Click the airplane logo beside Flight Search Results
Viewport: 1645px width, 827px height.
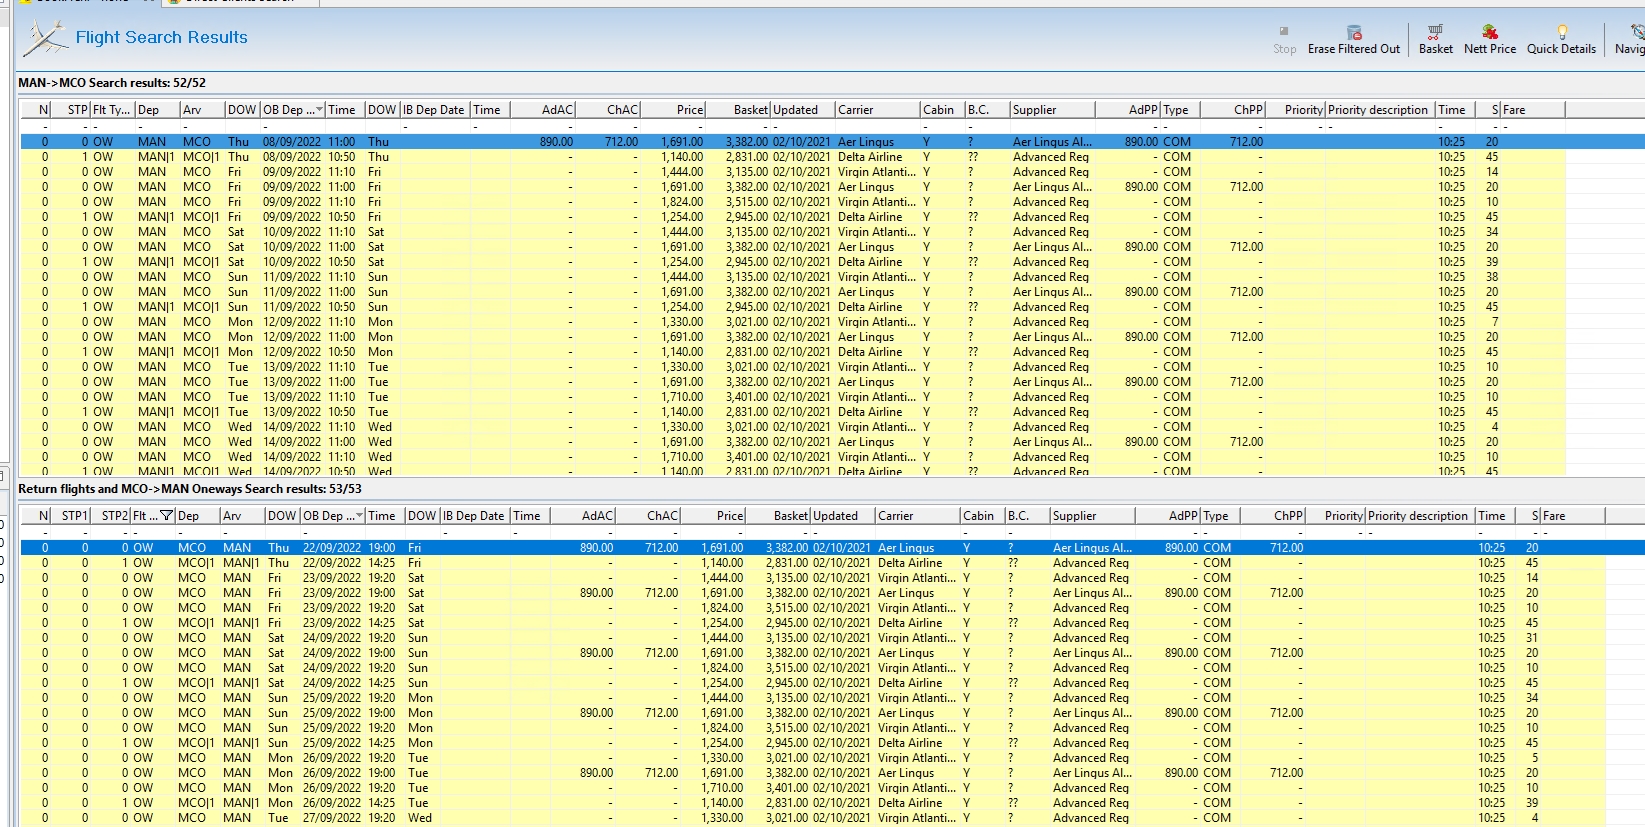point(45,39)
